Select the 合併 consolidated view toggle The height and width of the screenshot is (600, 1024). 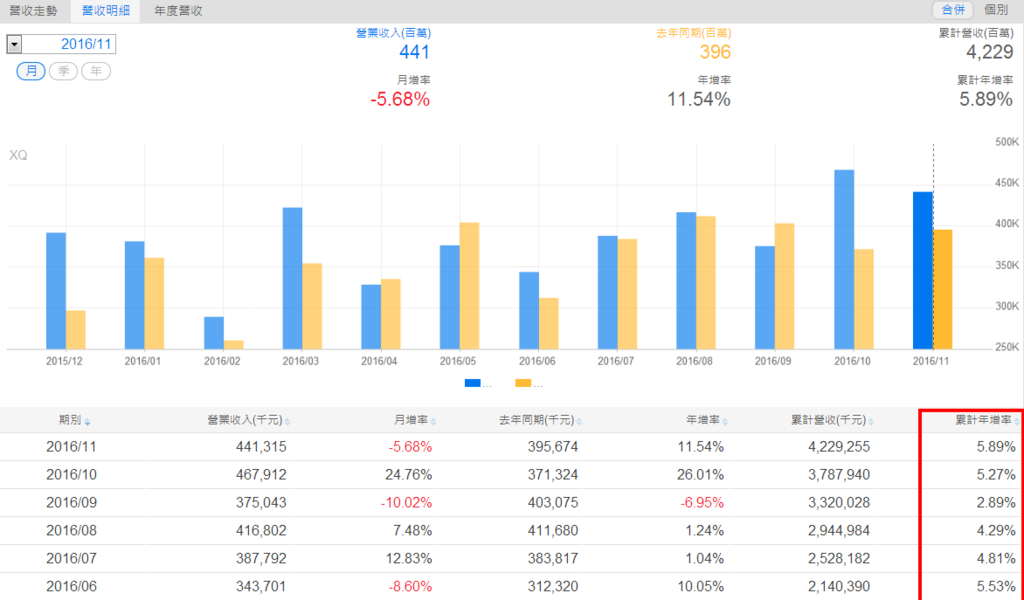coord(953,10)
